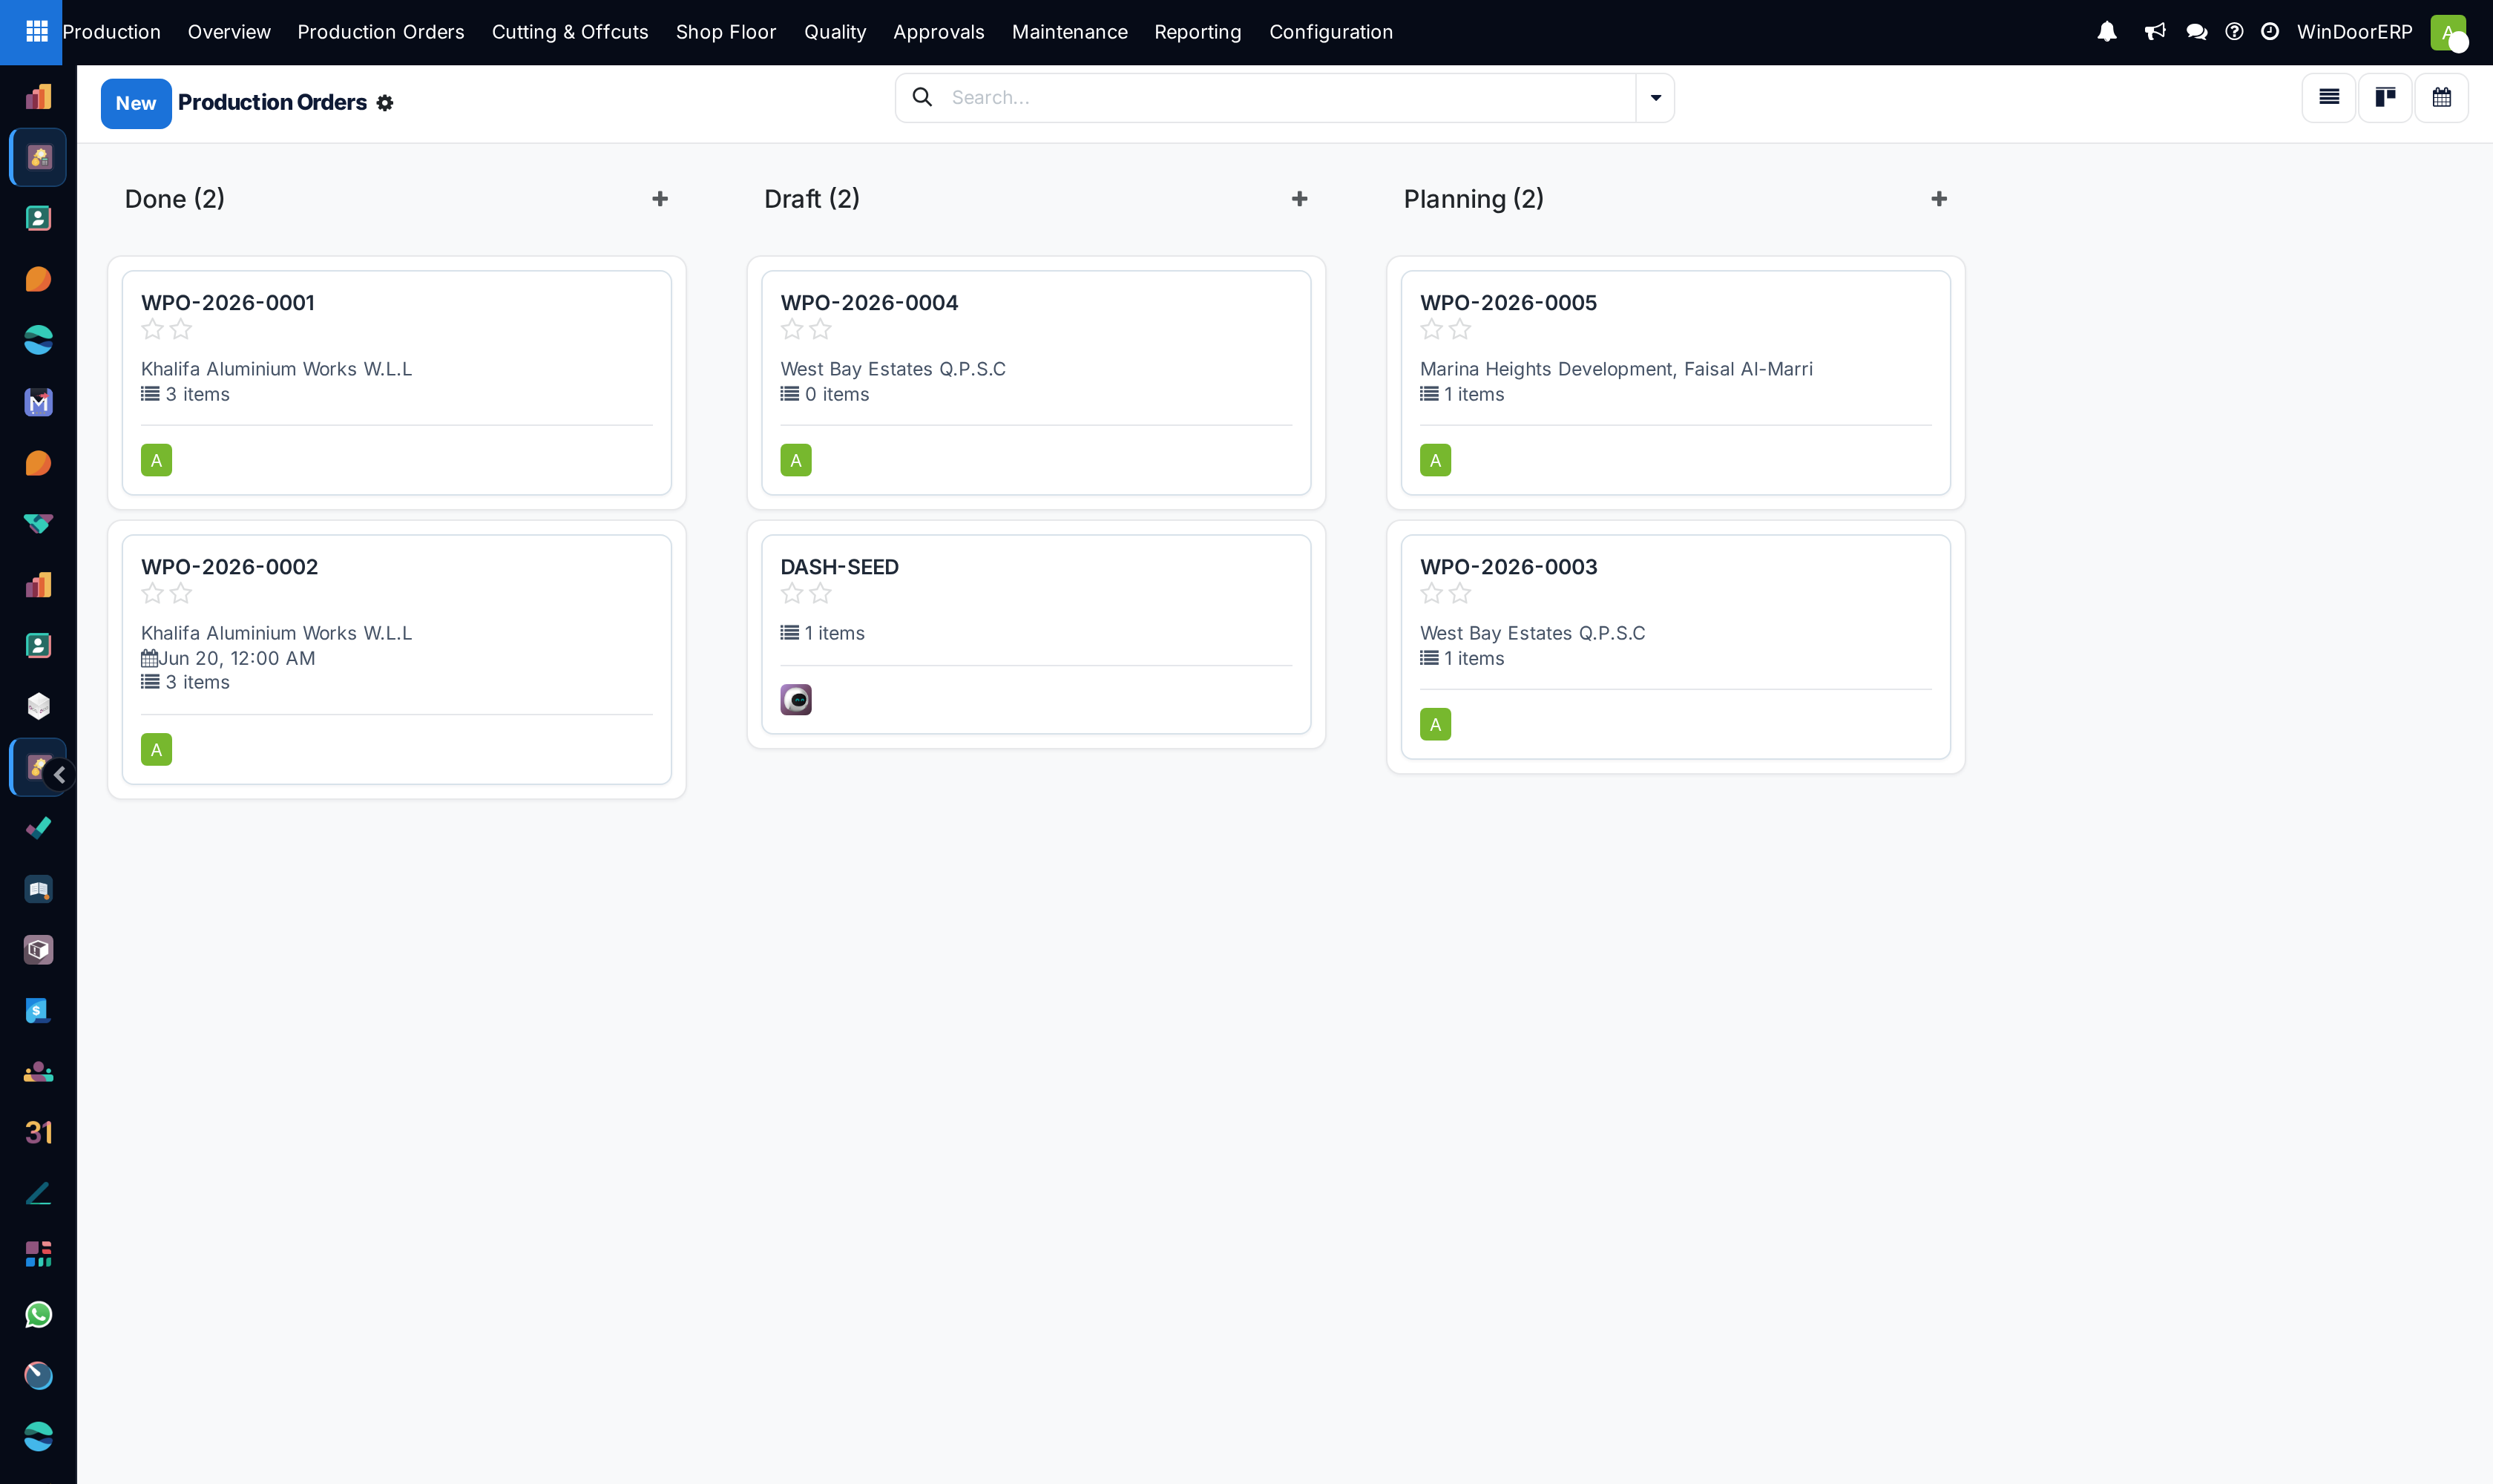The image size is (2493, 1484).
Task: Click the search magnifier icon
Action: pos(922,97)
